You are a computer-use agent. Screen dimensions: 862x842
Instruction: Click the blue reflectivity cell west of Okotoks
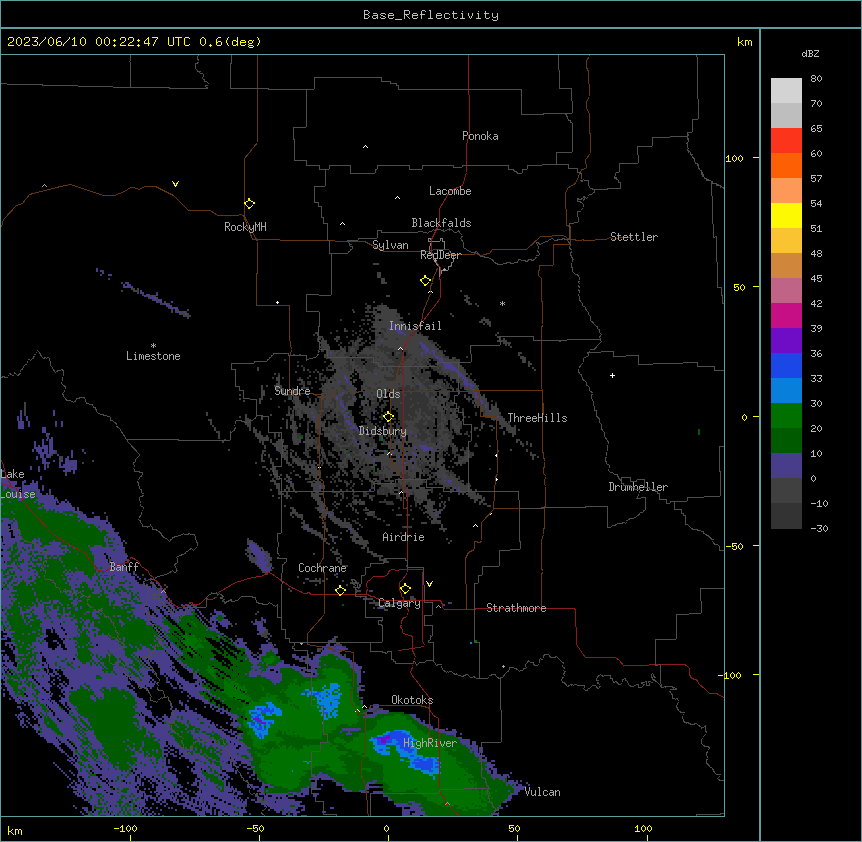pyautogui.click(x=329, y=699)
